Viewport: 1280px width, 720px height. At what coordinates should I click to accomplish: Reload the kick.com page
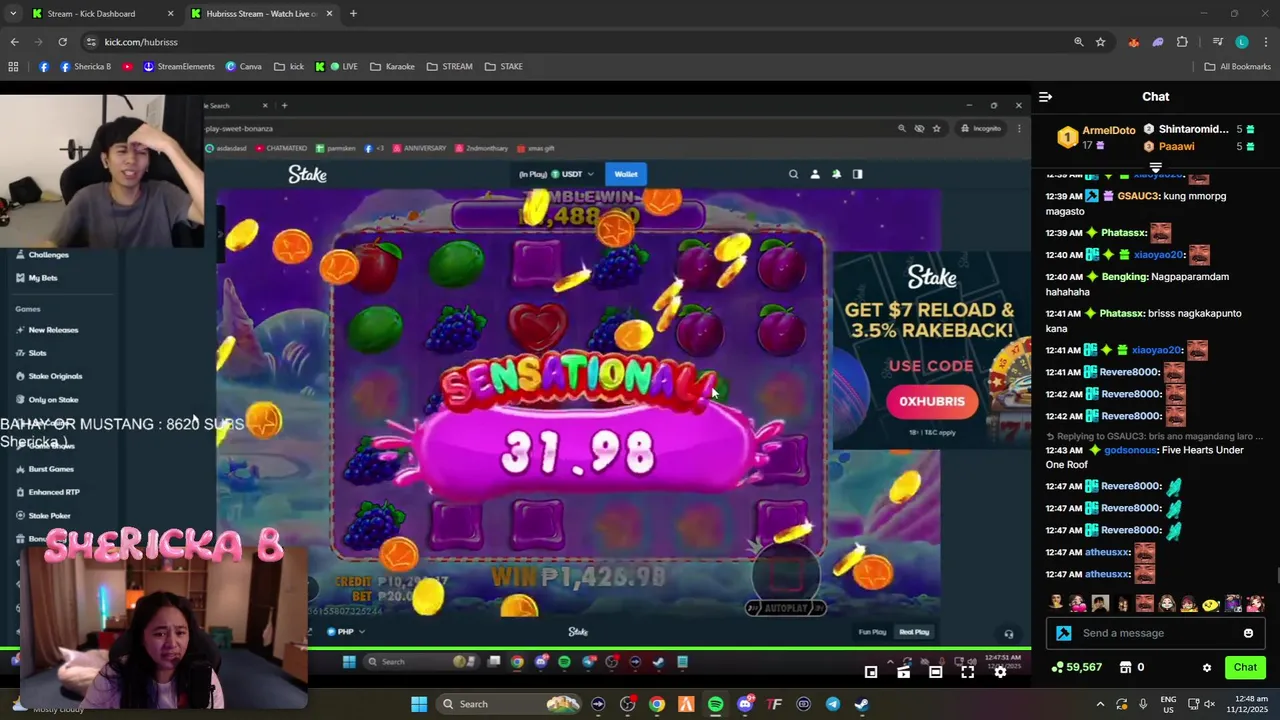click(x=62, y=42)
